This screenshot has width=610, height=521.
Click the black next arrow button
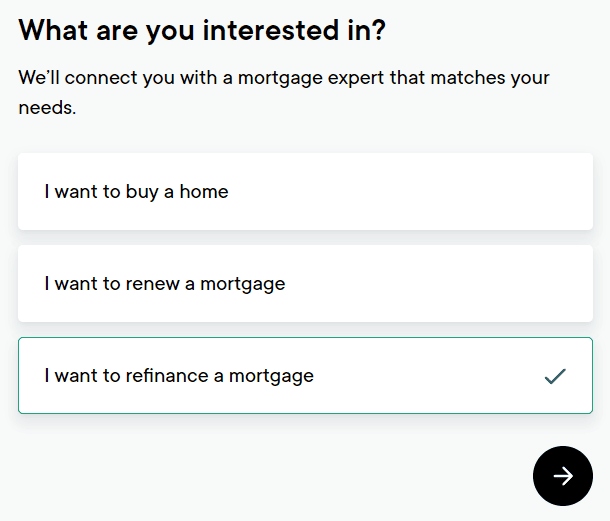(x=563, y=476)
